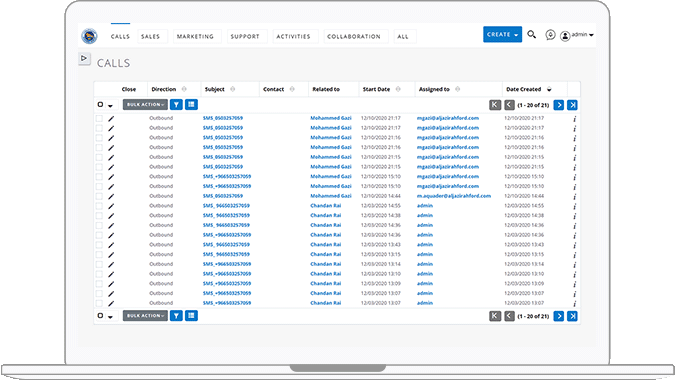
Task: Expand top select-all dropdown arrow
Action: click(x=111, y=106)
